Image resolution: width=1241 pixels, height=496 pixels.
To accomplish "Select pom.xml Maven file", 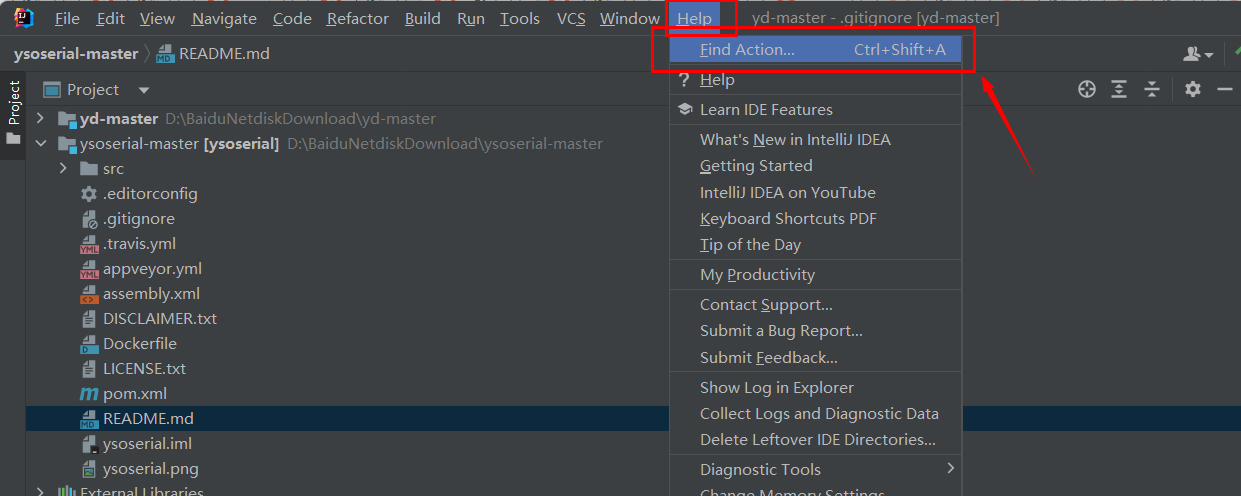I will tap(135, 394).
